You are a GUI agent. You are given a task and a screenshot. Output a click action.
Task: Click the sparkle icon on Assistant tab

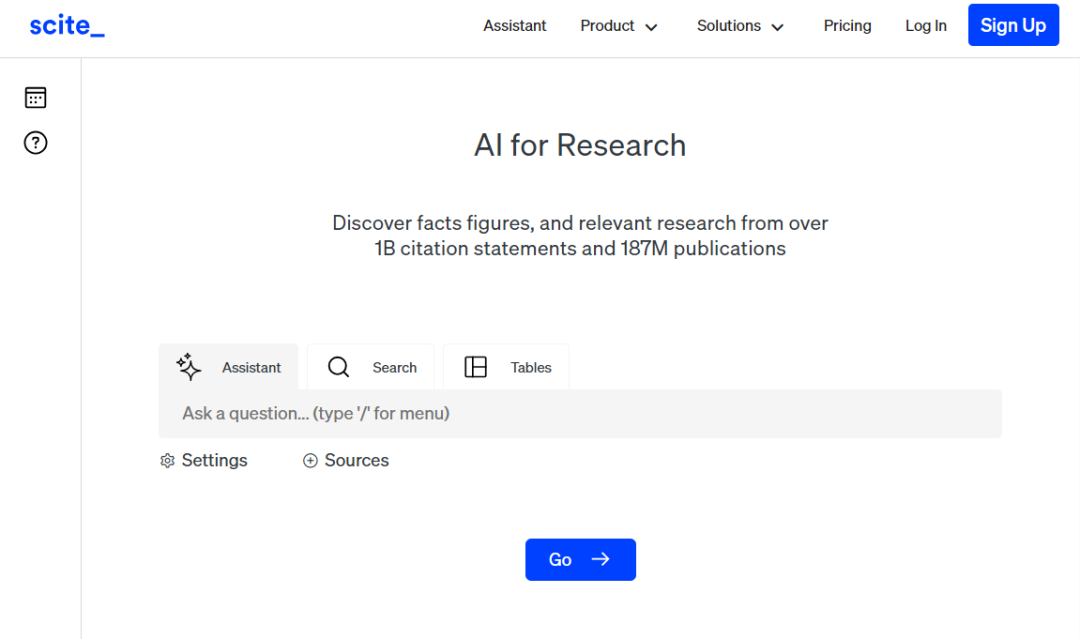[x=189, y=367]
